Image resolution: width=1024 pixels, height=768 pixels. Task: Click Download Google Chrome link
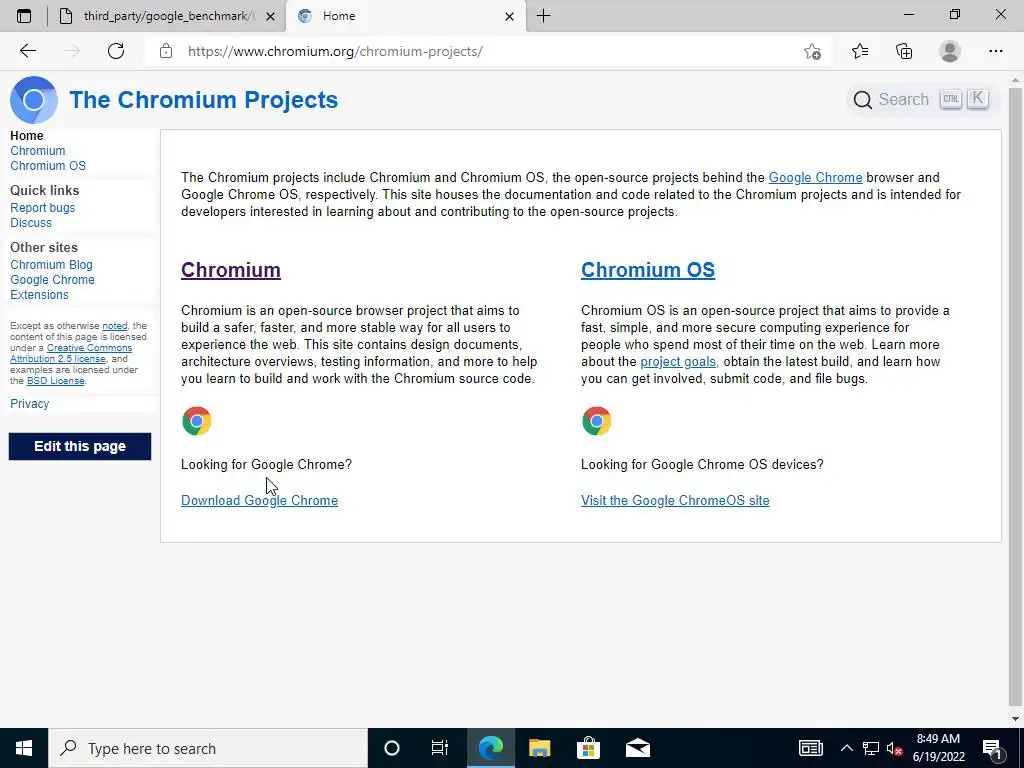click(x=259, y=500)
